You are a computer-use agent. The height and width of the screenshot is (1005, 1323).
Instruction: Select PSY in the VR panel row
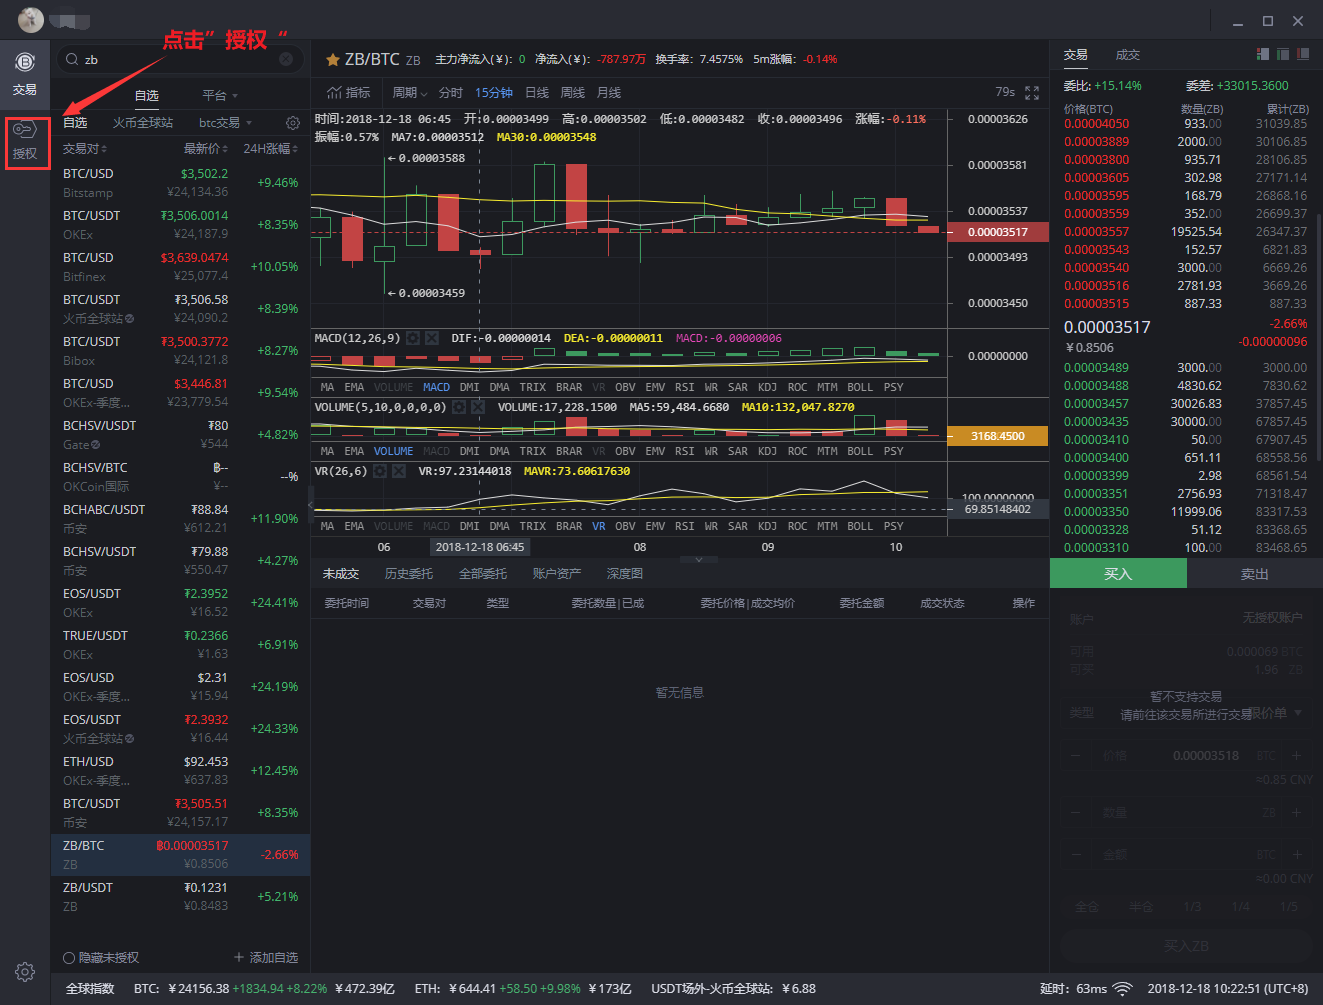[x=893, y=526]
